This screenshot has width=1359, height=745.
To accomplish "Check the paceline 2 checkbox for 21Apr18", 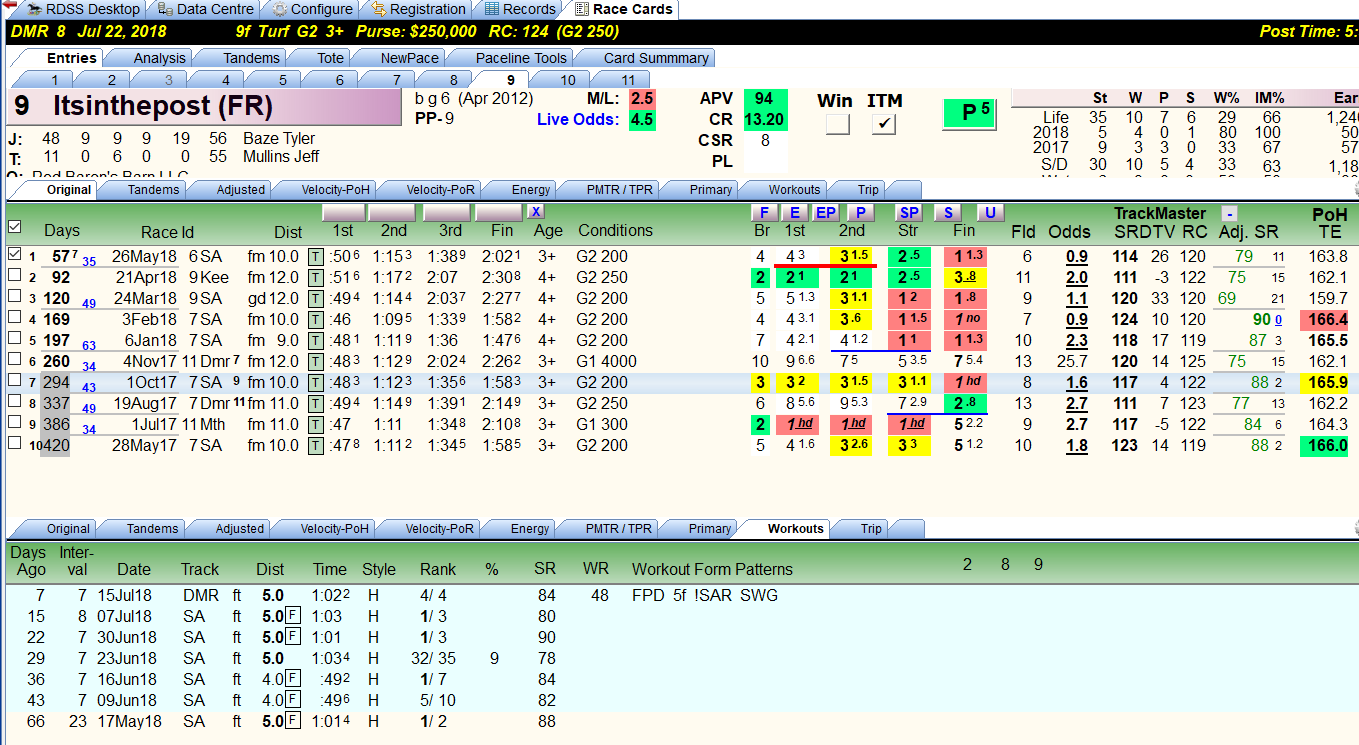I will [x=14, y=277].
